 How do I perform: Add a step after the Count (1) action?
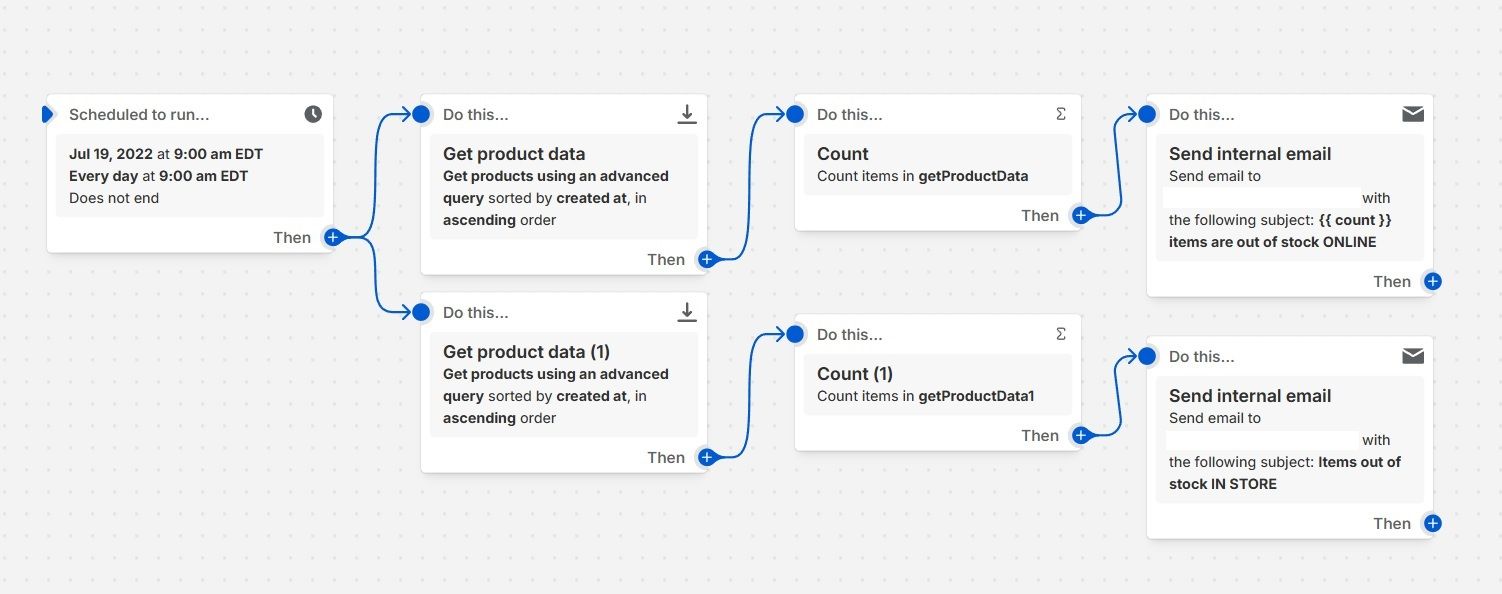click(x=1081, y=435)
